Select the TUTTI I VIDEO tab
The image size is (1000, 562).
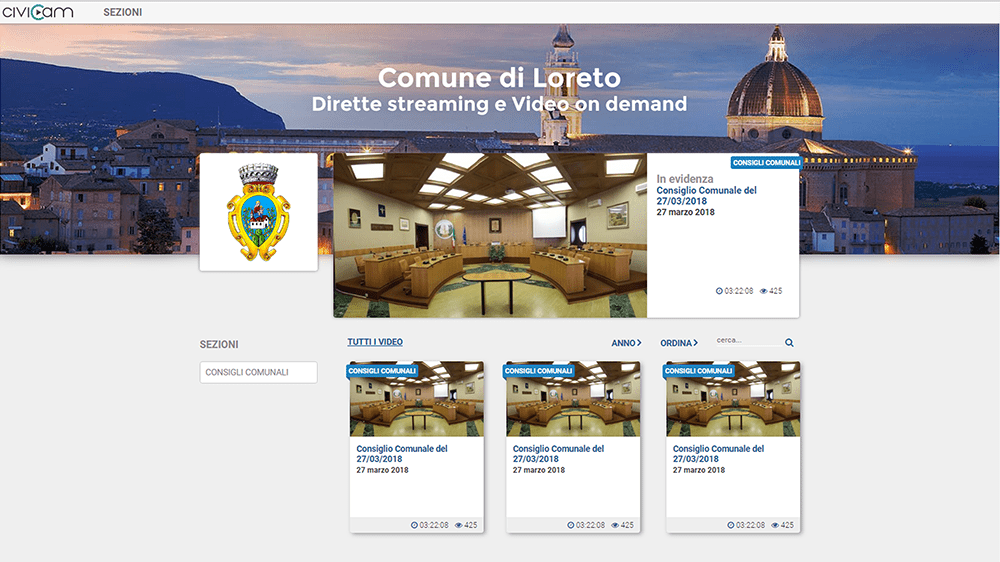point(375,342)
